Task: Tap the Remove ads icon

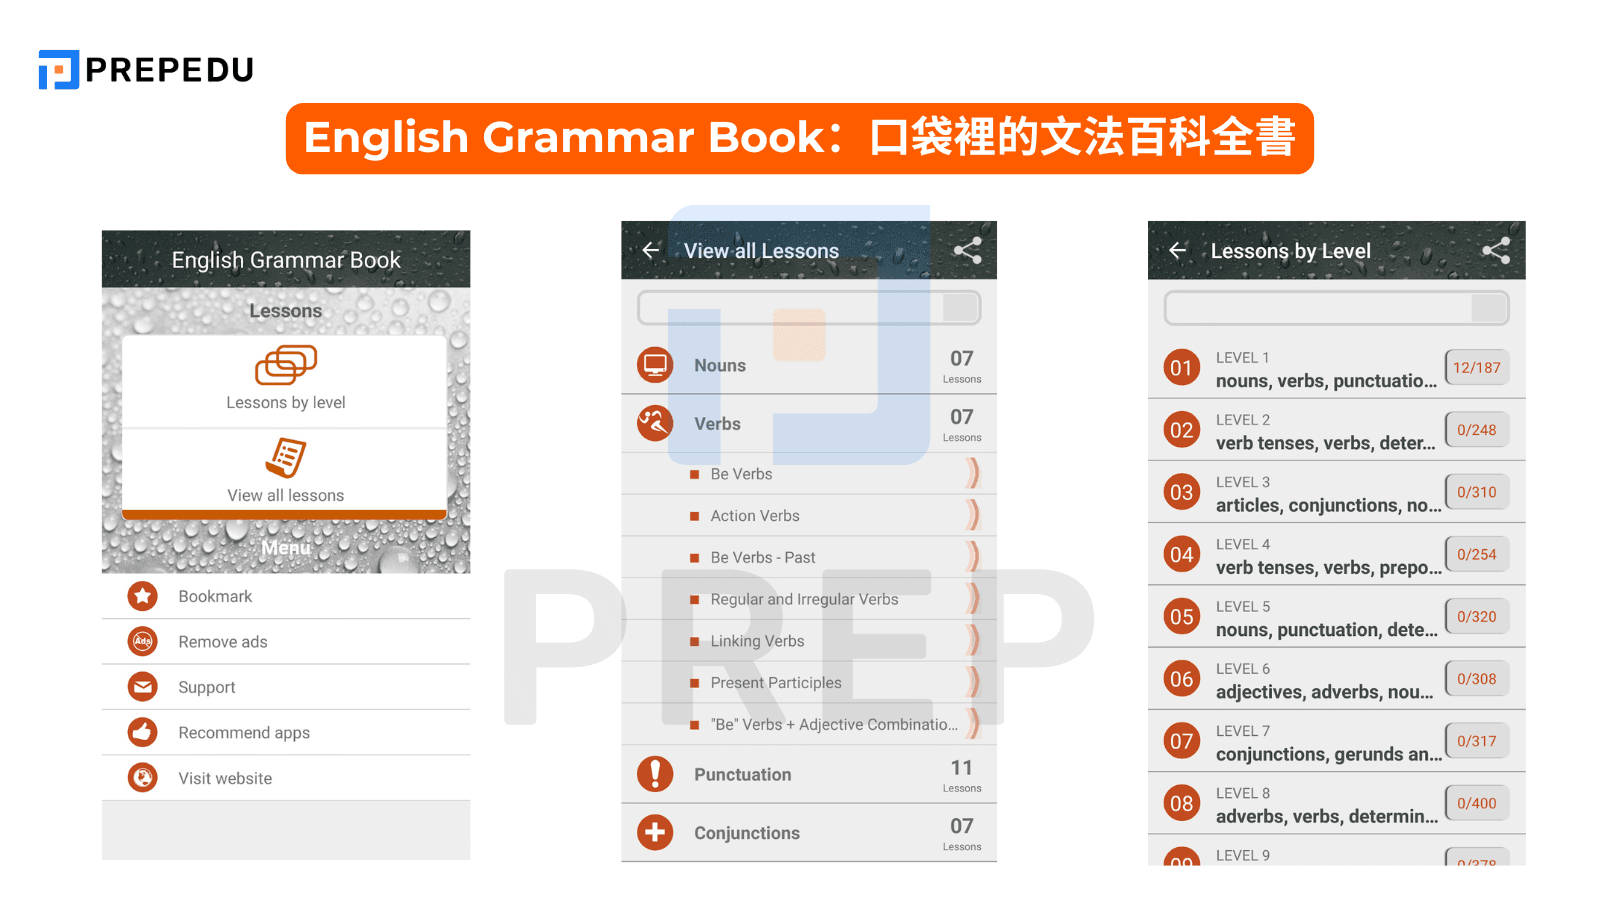Action: [142, 641]
